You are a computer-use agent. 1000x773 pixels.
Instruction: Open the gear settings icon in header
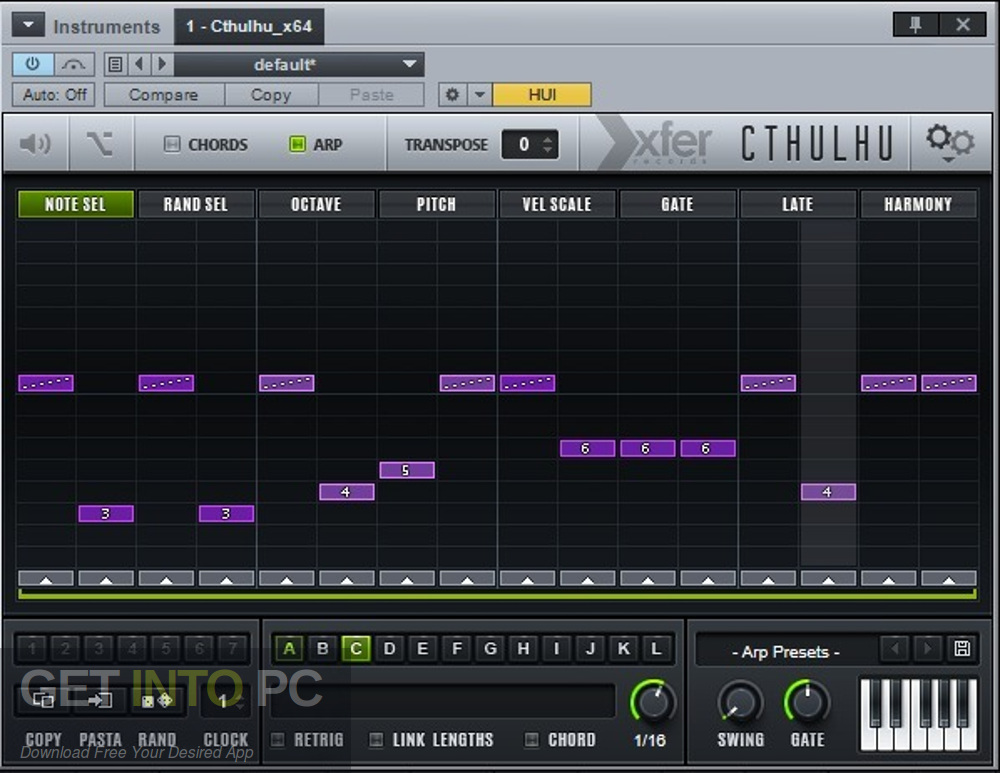452,95
